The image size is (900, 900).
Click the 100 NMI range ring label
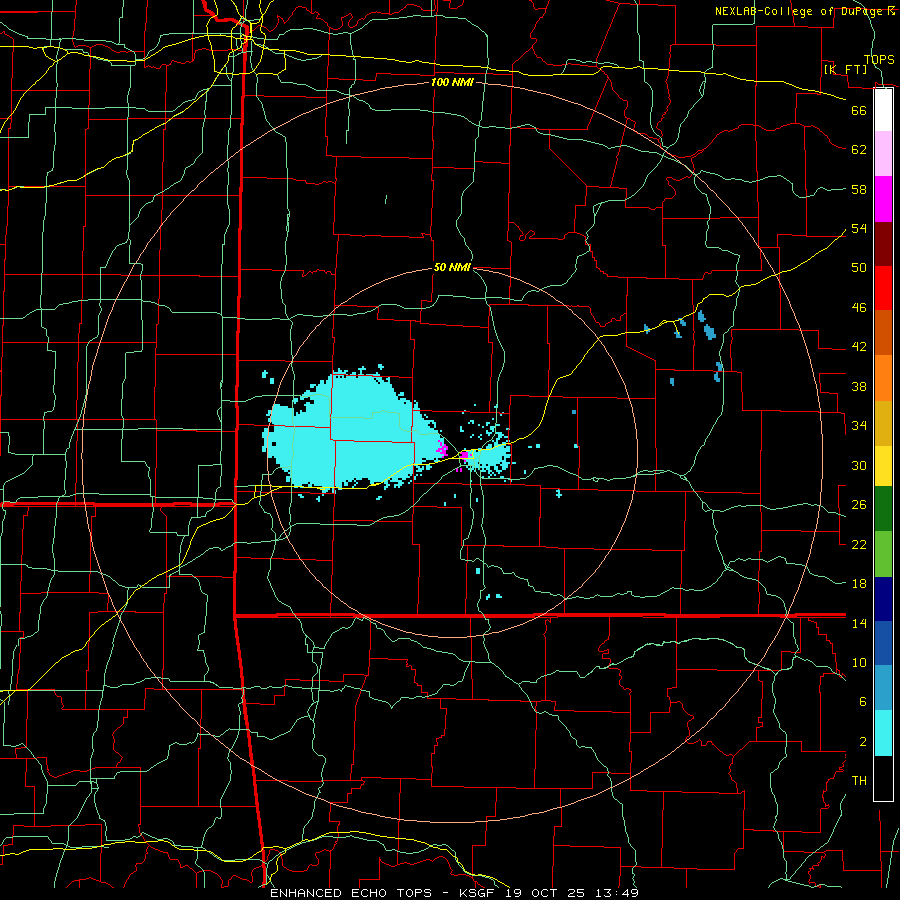[452, 82]
